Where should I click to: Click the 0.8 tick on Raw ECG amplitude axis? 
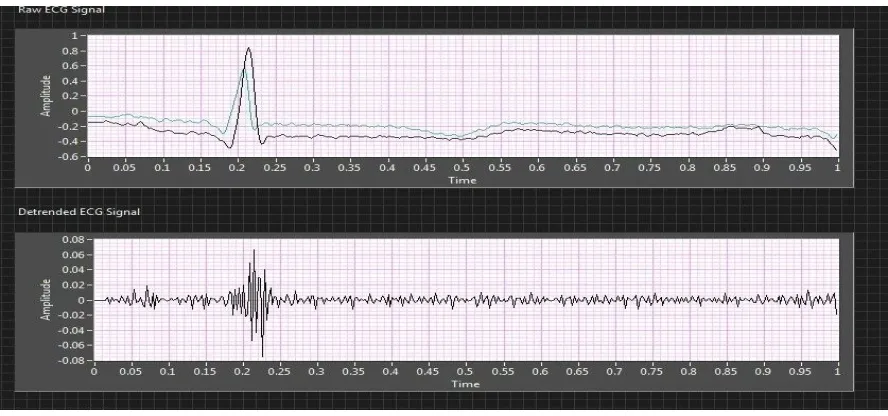click(70, 51)
